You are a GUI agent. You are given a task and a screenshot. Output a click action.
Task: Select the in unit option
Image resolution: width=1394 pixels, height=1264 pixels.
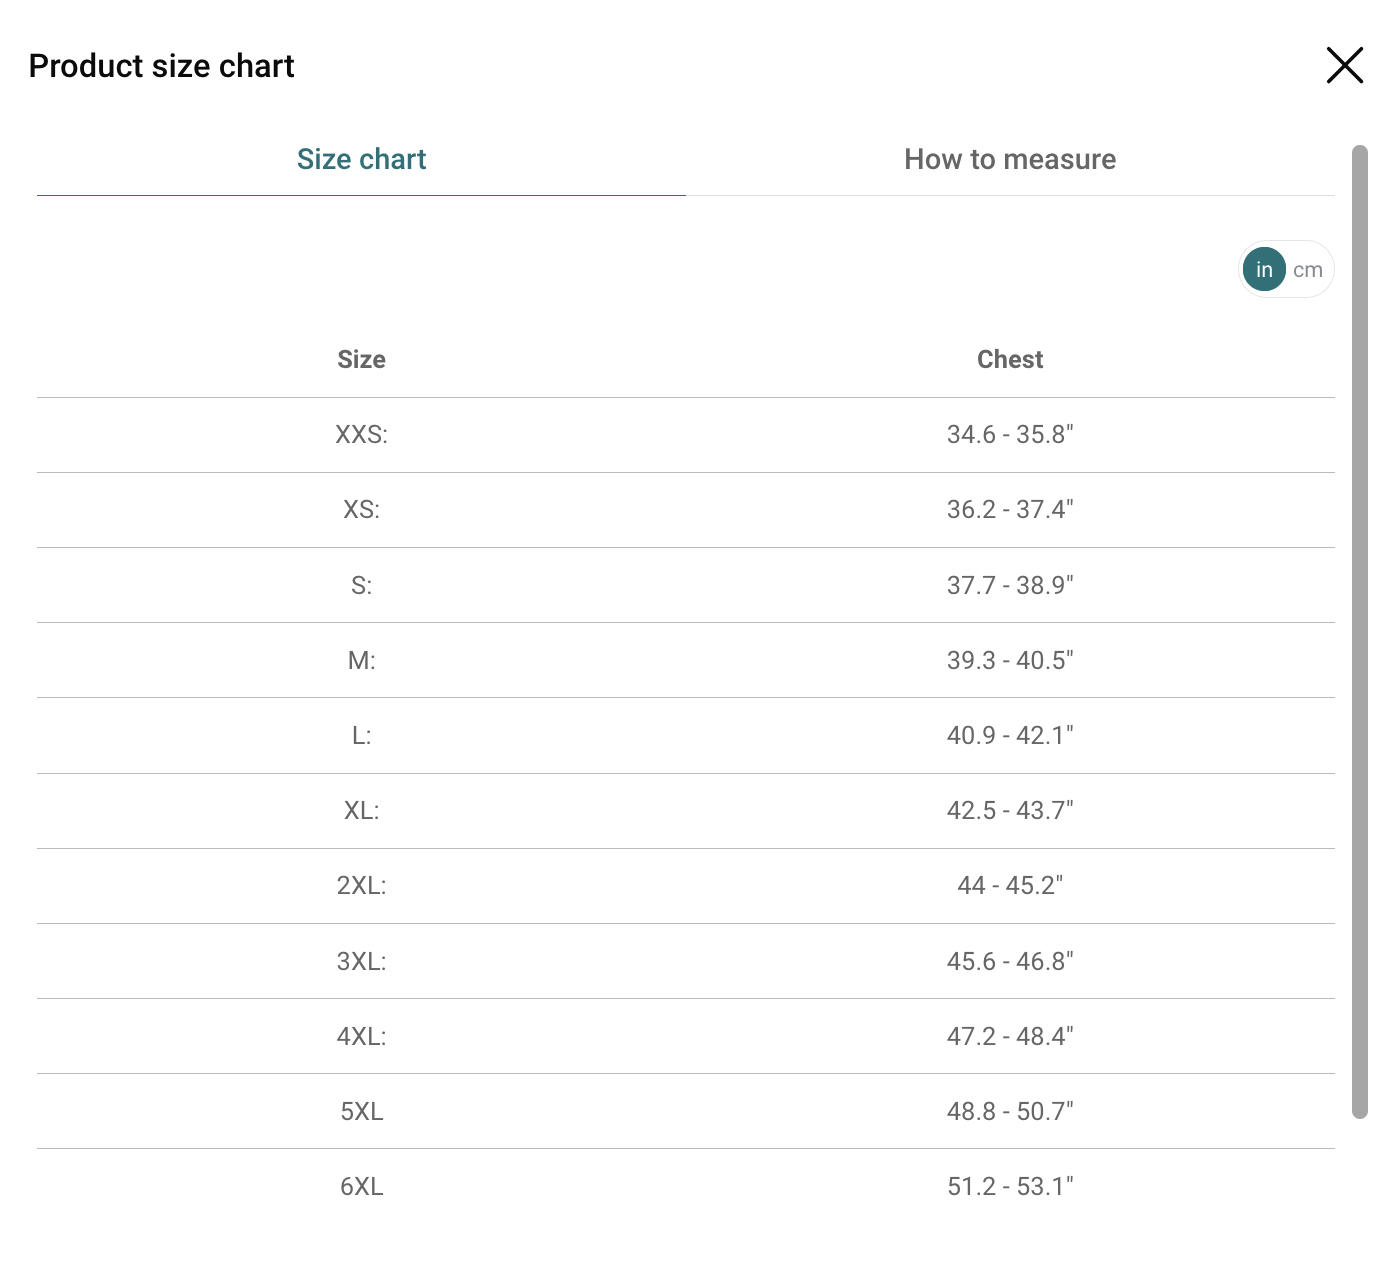(x=1264, y=270)
